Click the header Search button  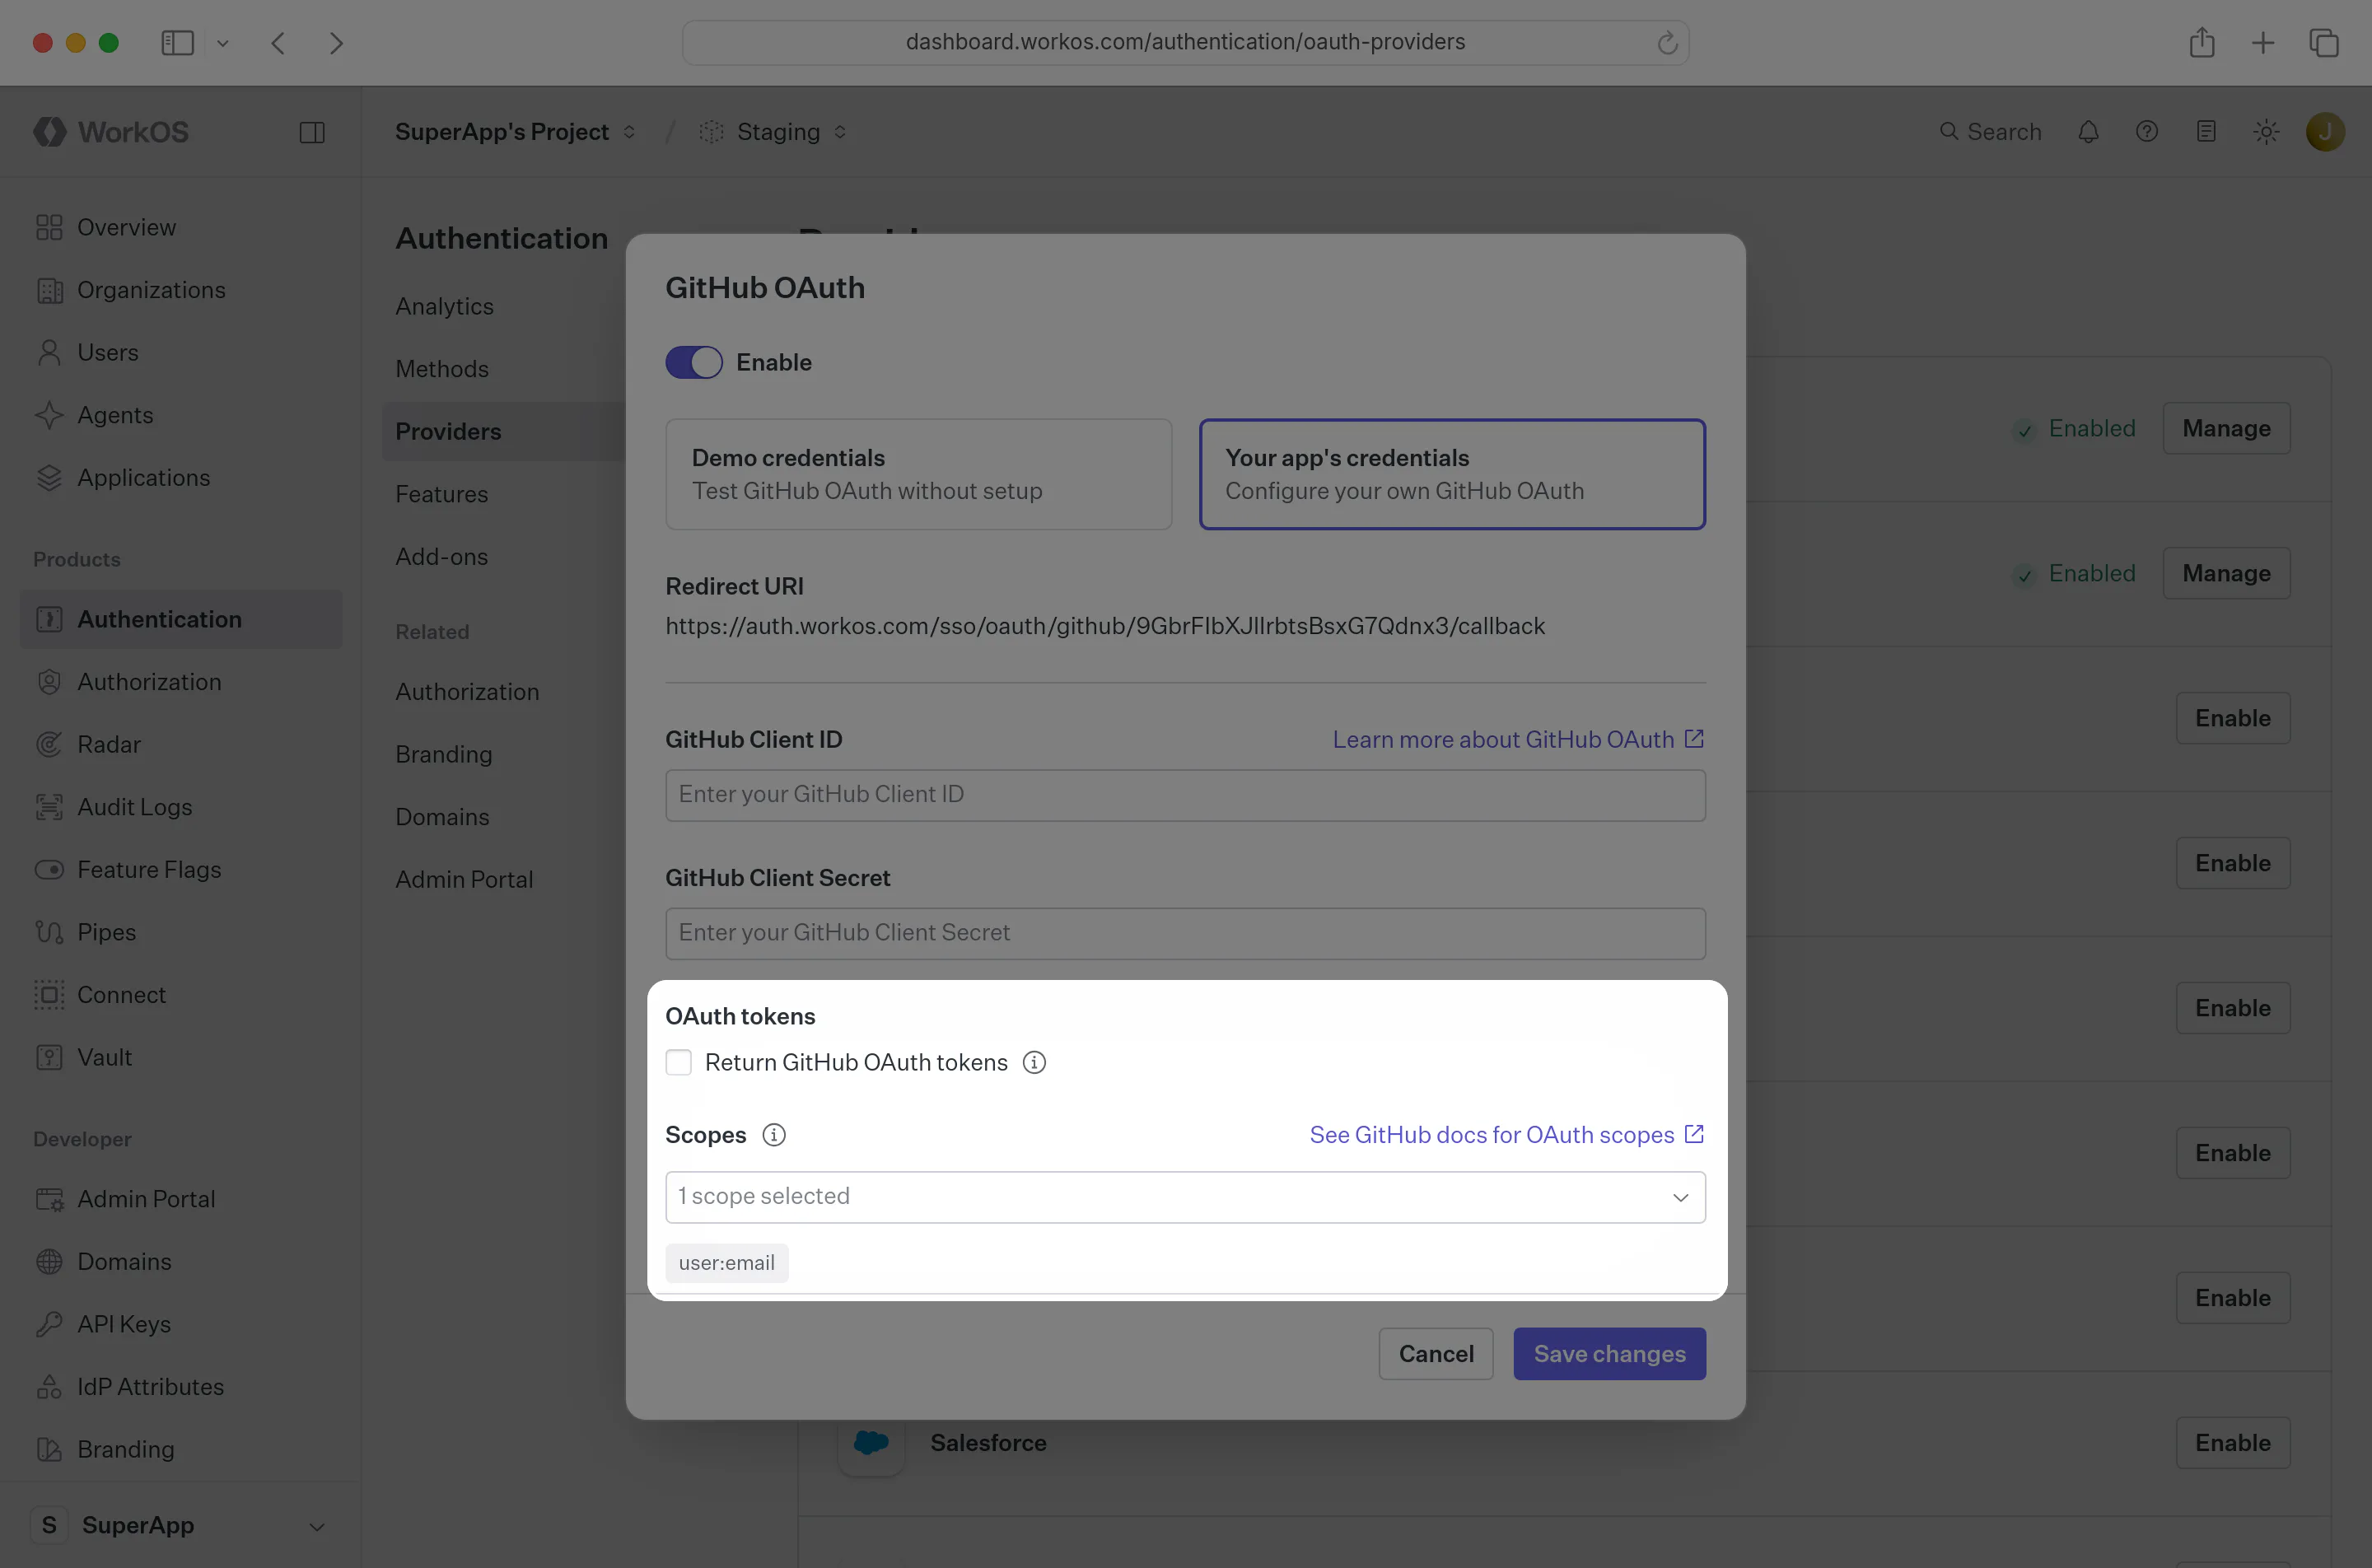[1990, 132]
